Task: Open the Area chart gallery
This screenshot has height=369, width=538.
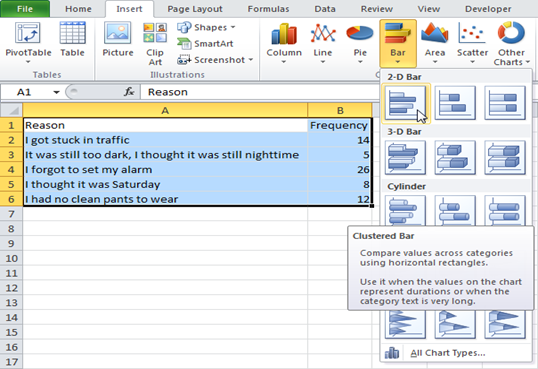Action: pyautogui.click(x=435, y=43)
